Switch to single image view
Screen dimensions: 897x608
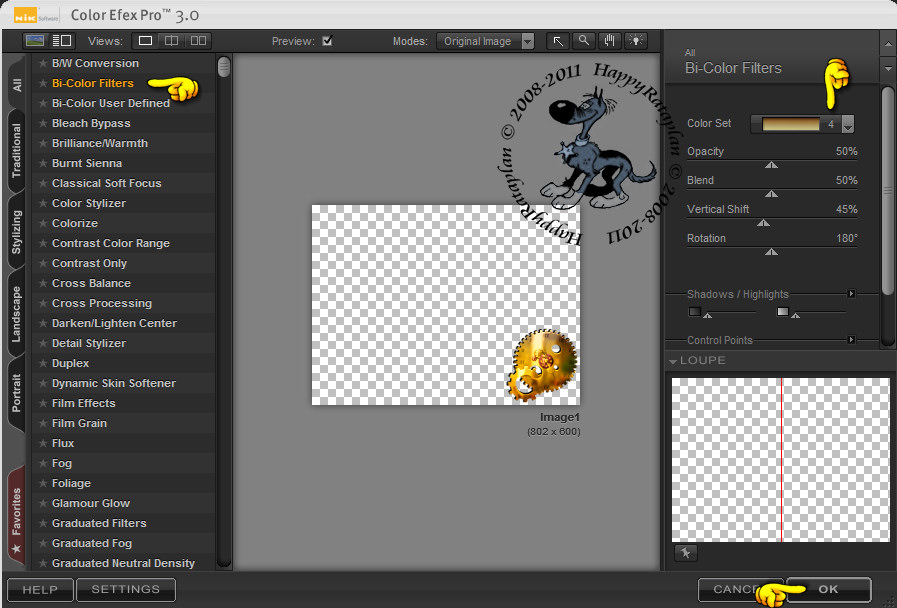click(x=145, y=41)
